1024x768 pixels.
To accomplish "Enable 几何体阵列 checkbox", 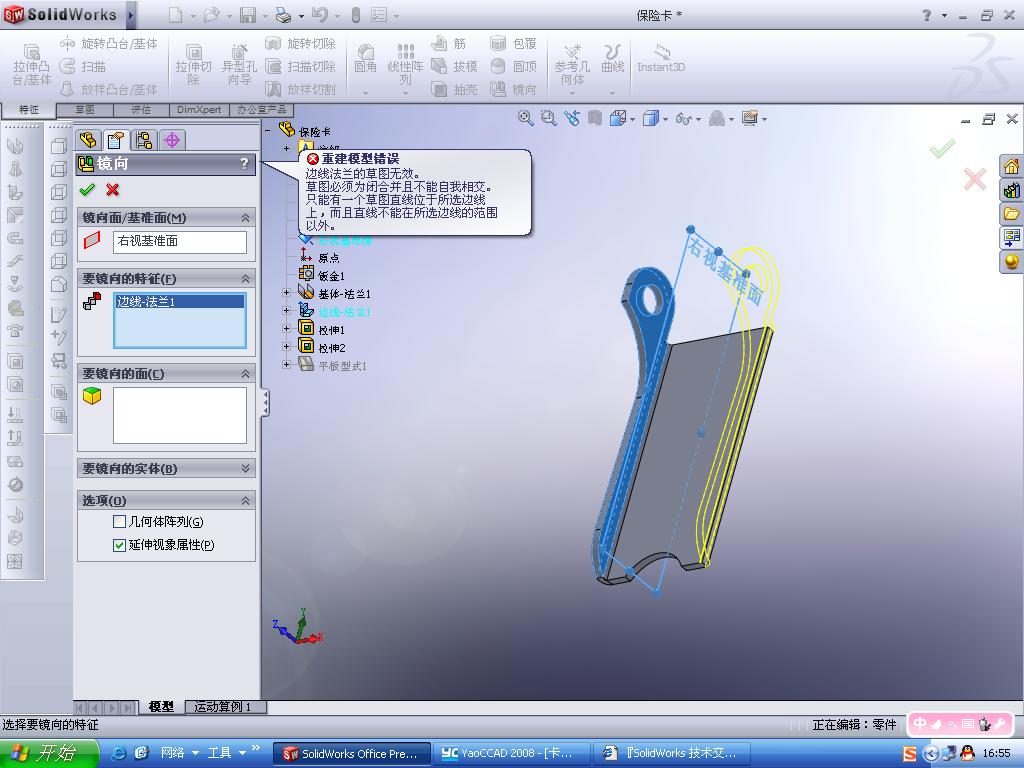I will 119,522.
